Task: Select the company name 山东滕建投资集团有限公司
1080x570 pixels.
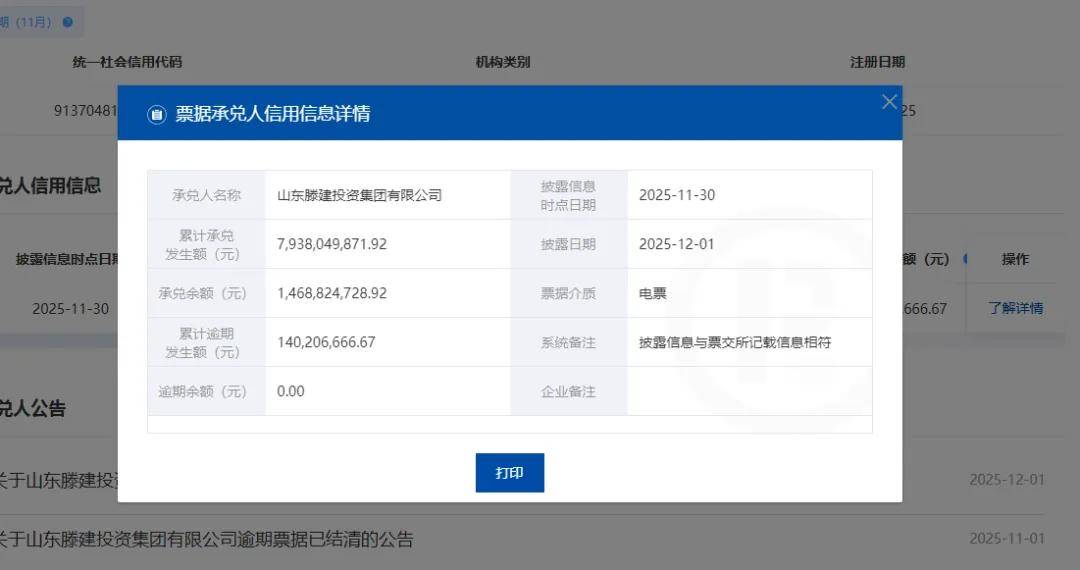Action: click(x=359, y=195)
